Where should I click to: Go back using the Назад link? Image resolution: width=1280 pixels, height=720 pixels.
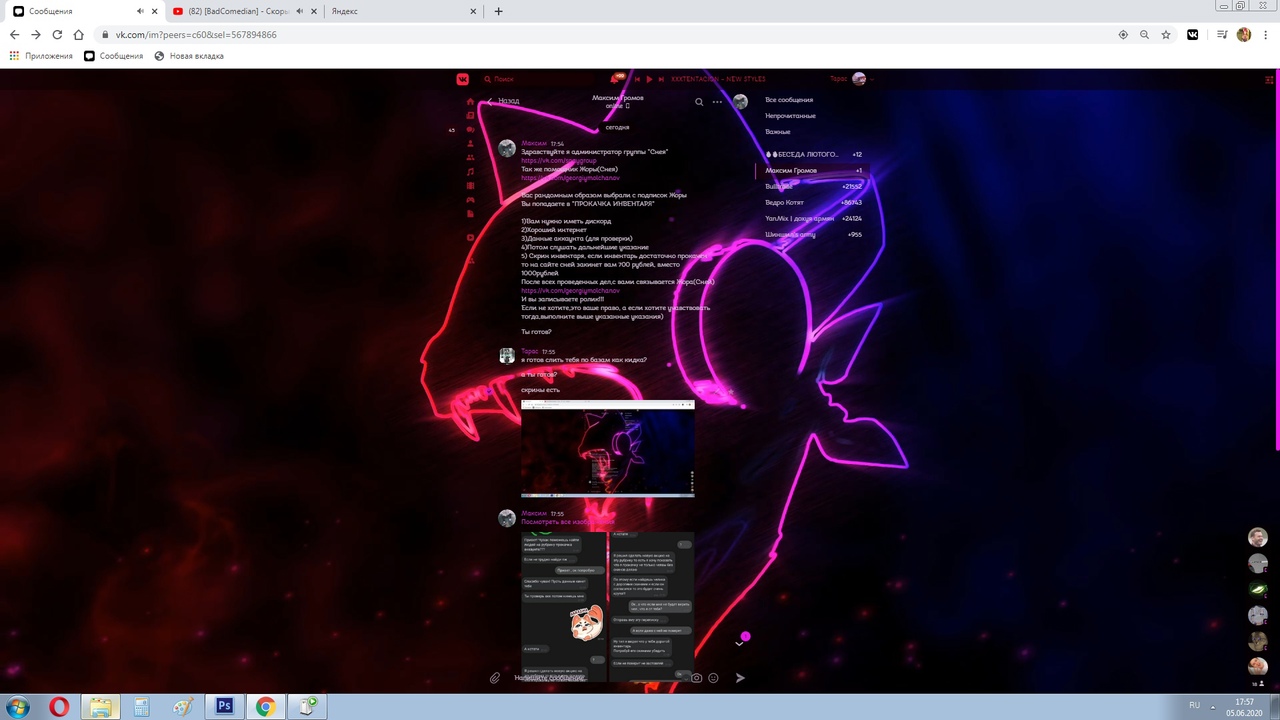(x=503, y=101)
